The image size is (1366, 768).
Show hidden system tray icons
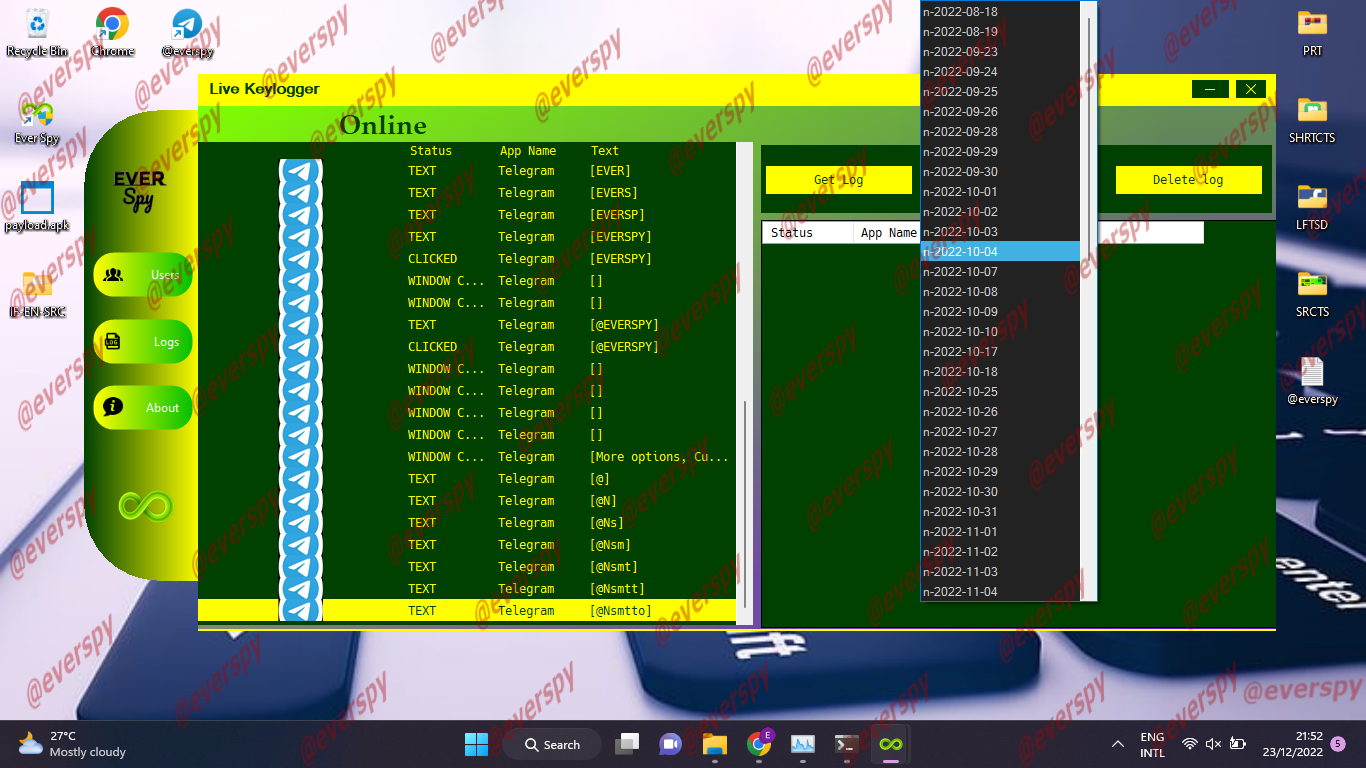click(x=1117, y=744)
